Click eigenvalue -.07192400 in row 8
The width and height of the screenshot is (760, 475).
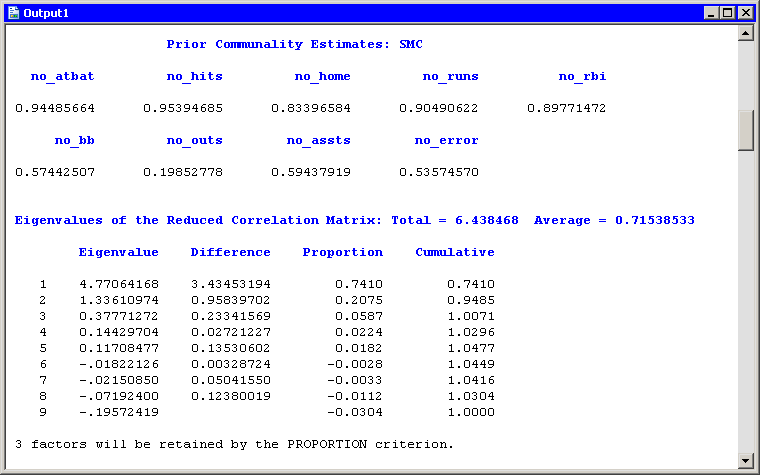(x=119, y=396)
